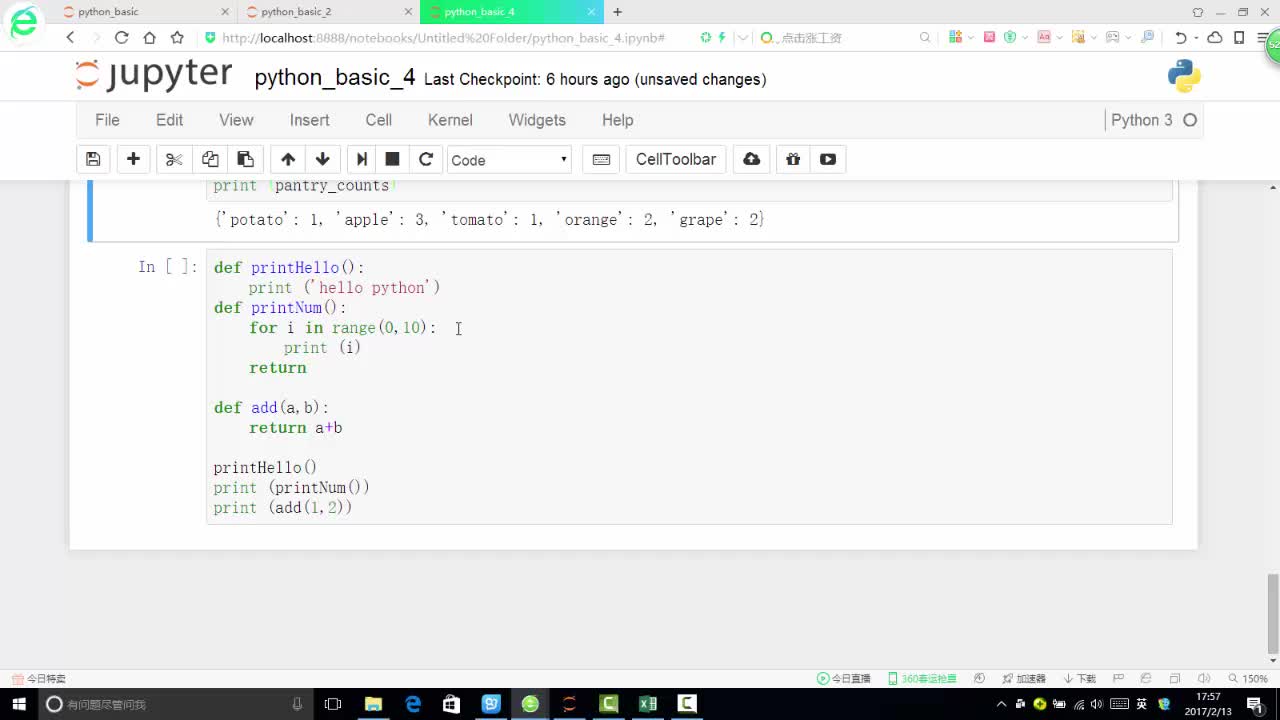Click the Last Checkpoint status text
The width and height of the screenshot is (1280, 720).
[x=595, y=79]
